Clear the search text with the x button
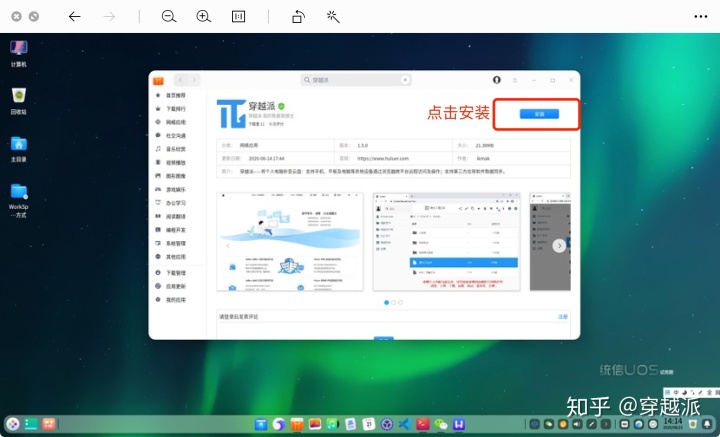Screen dimensions: 720x437 click(x=405, y=80)
